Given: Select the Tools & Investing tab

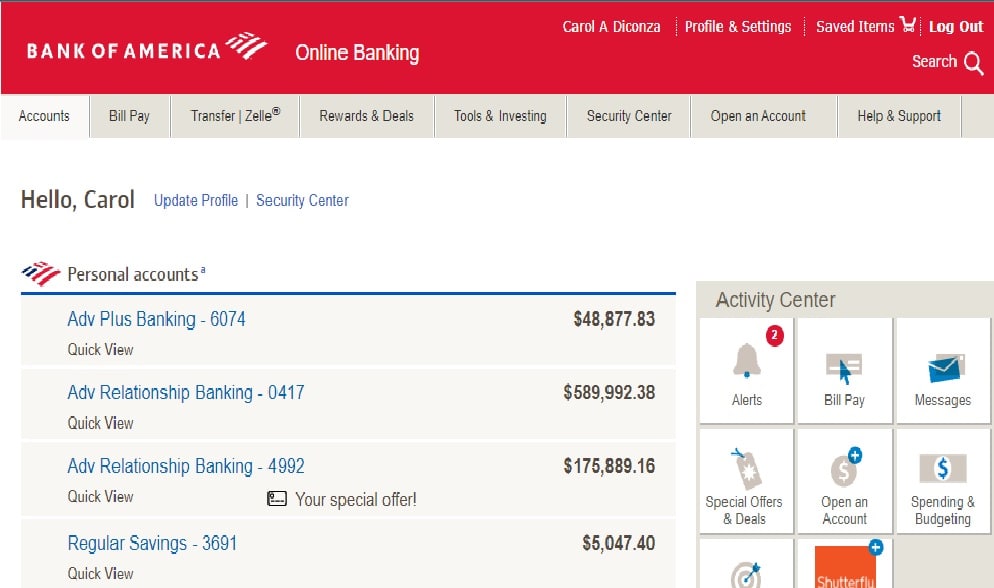Looking at the screenshot, I should point(500,116).
